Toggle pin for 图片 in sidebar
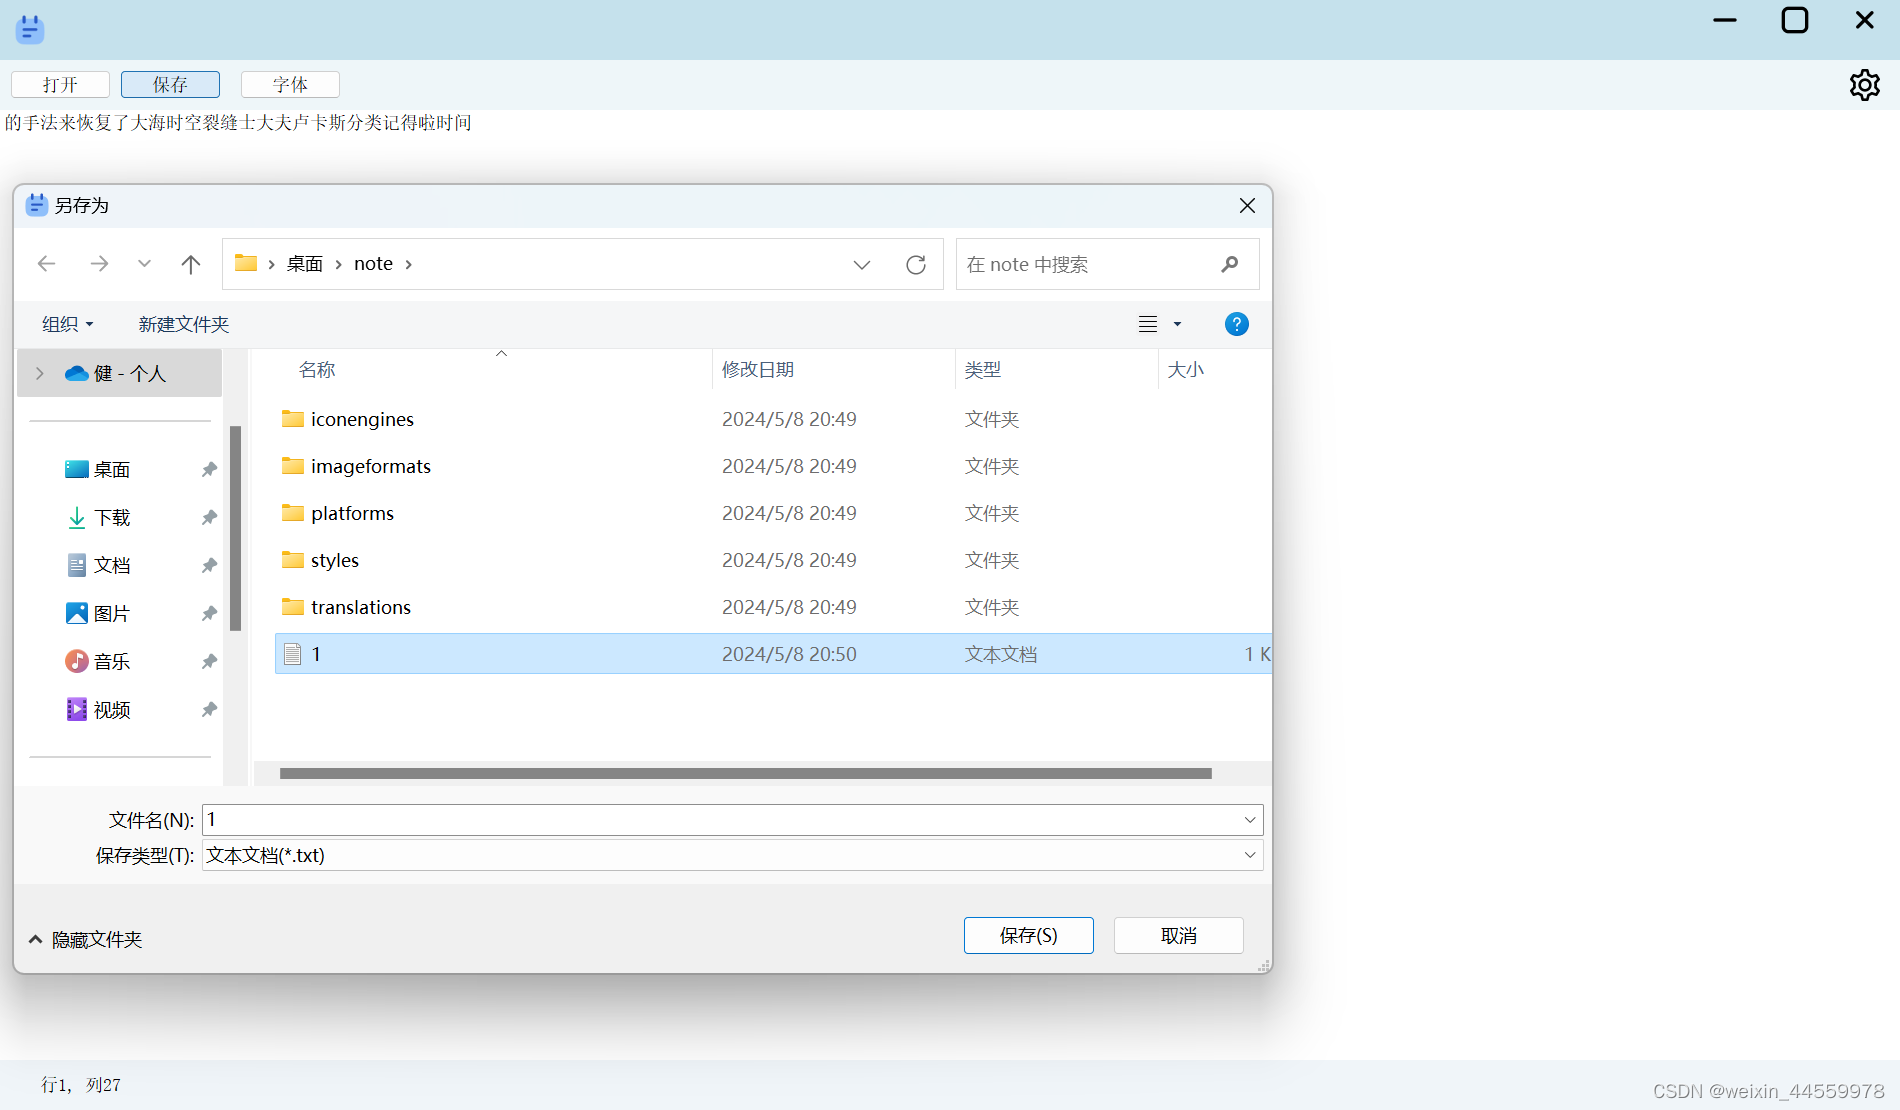Screen dimensions: 1900x1110 pyautogui.click(x=208, y=613)
